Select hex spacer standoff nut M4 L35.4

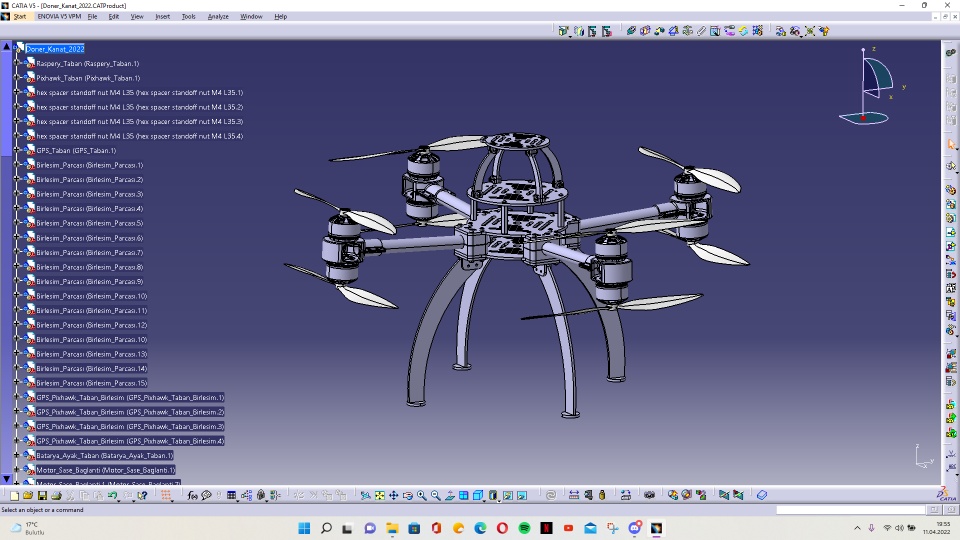[x=140, y=136]
